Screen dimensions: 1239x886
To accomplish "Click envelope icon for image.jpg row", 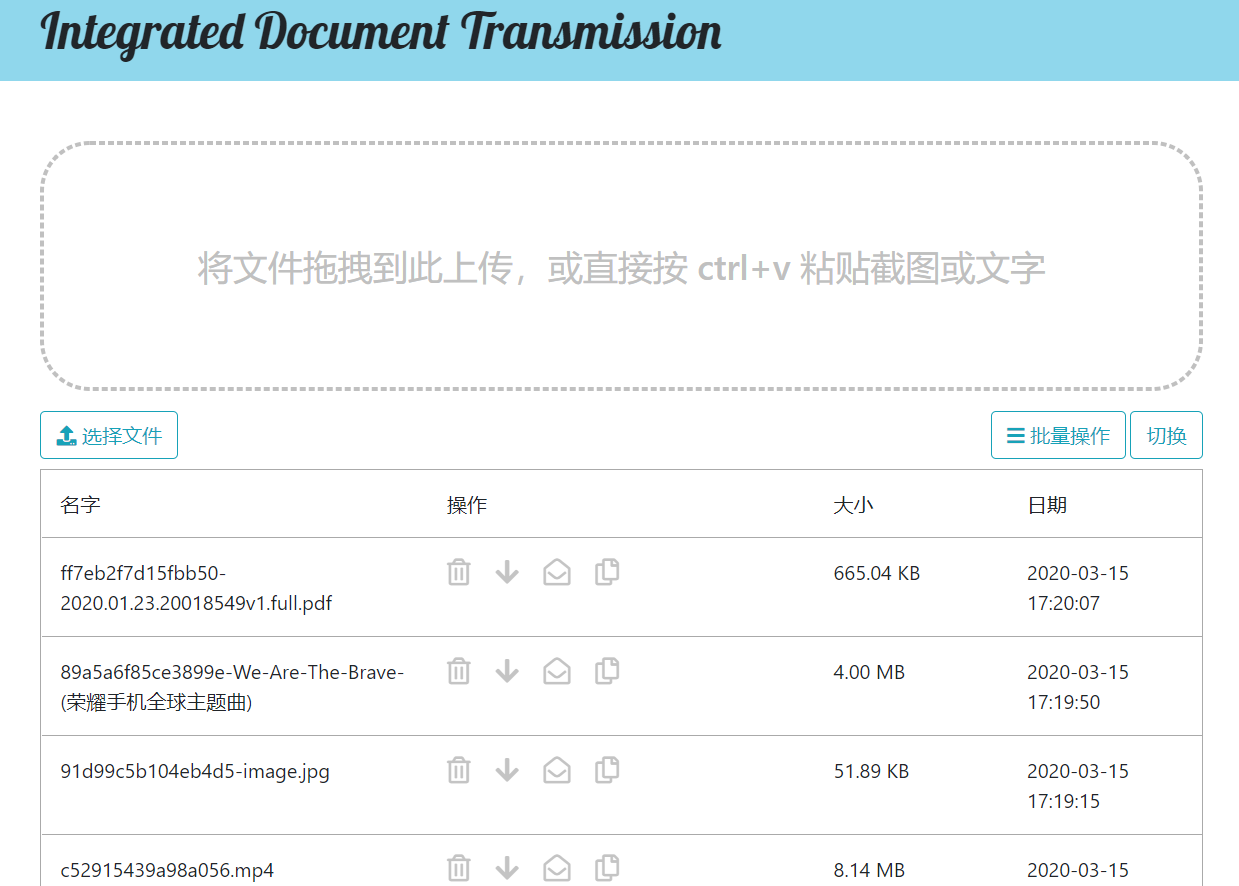I will coord(557,770).
